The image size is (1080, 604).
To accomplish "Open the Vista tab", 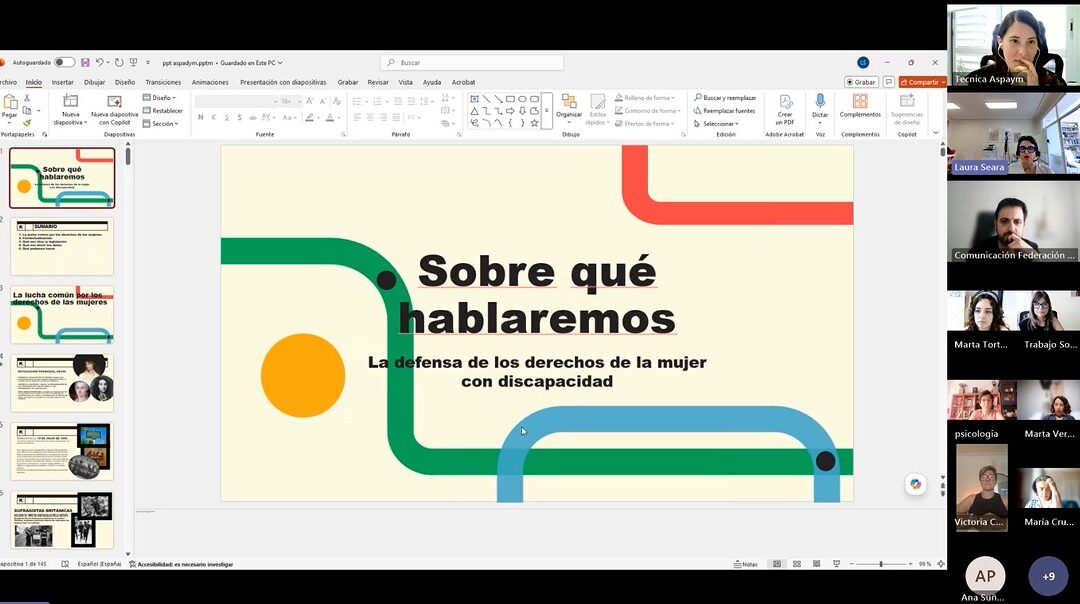I will (406, 82).
